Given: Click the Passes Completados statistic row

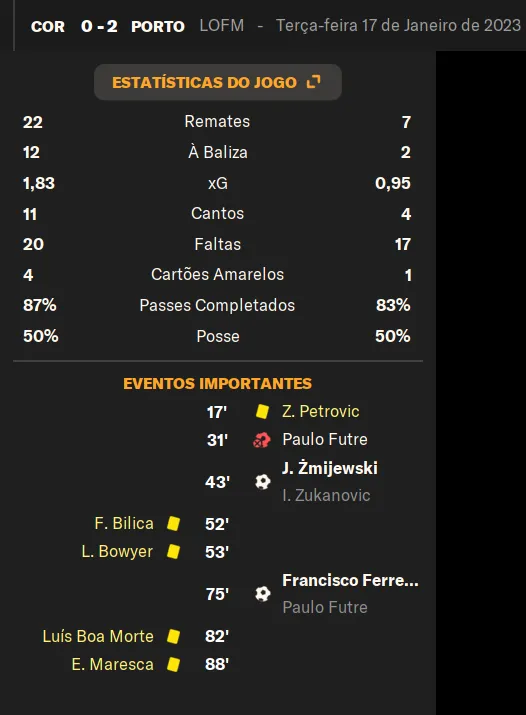Looking at the screenshot, I should [217, 305].
